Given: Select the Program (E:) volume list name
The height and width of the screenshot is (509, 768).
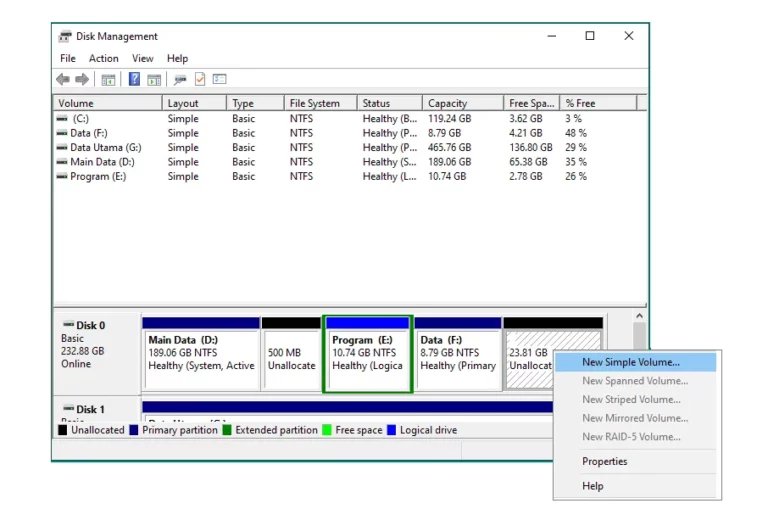Looking at the screenshot, I should pyautogui.click(x=98, y=176).
